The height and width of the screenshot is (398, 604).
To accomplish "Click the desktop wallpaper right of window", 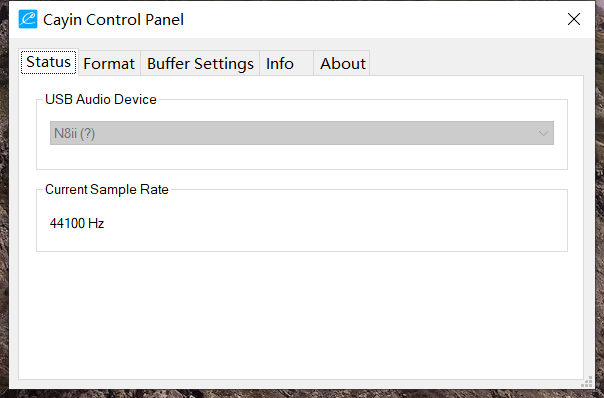I will 600,193.
